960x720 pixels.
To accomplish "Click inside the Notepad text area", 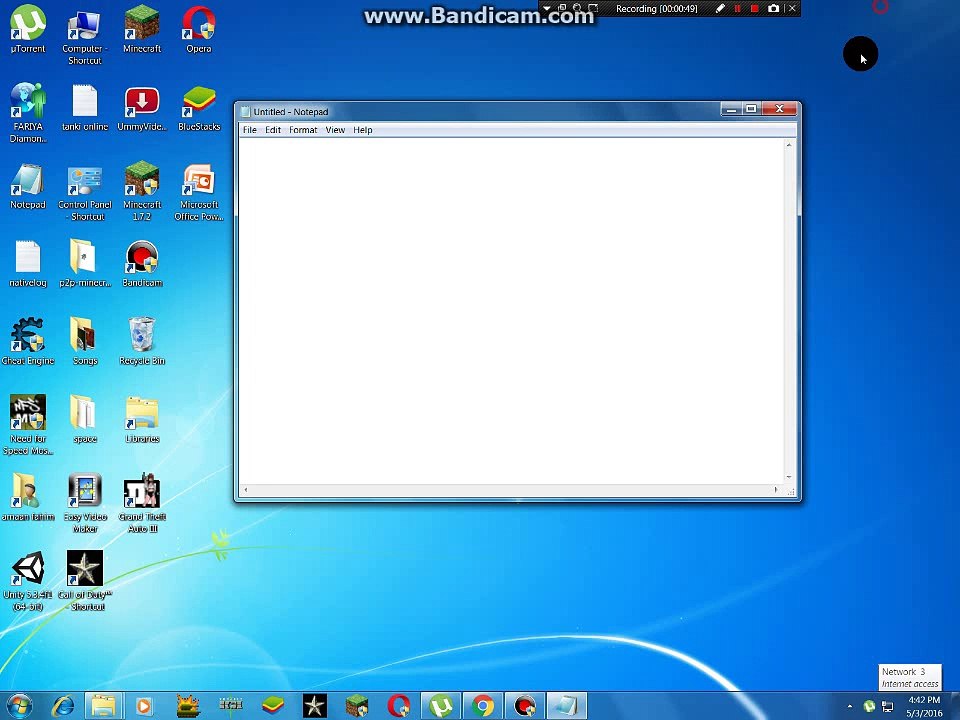I will (x=511, y=311).
